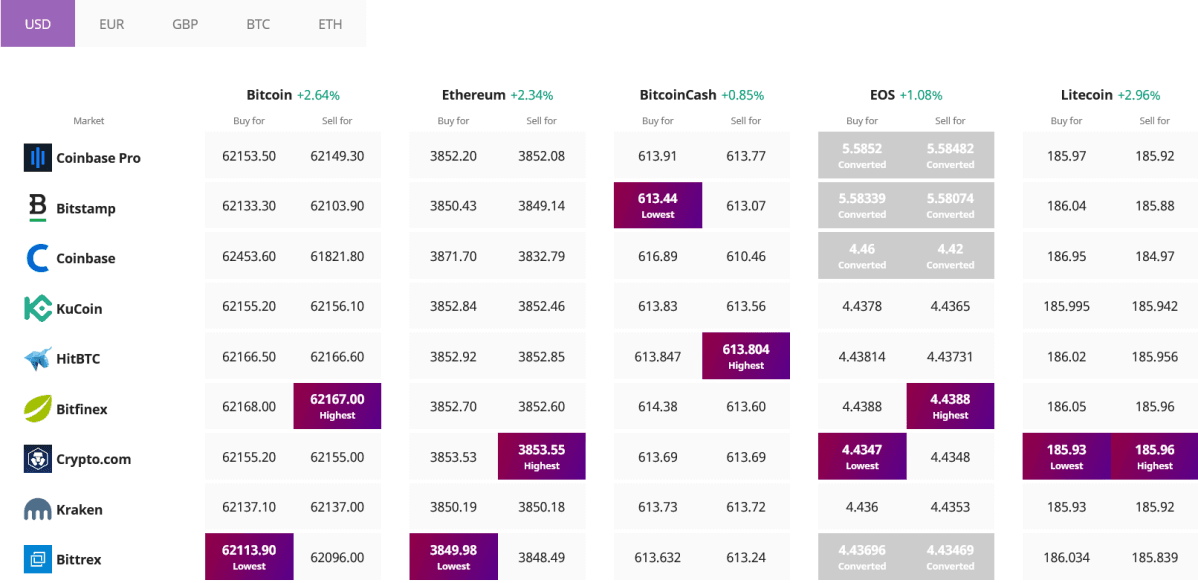Open the KuCoin market name link
The width and height of the screenshot is (1198, 583).
(79, 309)
